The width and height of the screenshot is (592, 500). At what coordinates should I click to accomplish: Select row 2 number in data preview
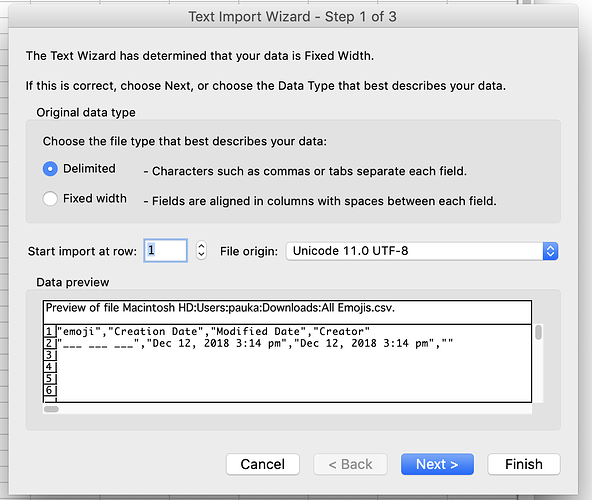49,343
